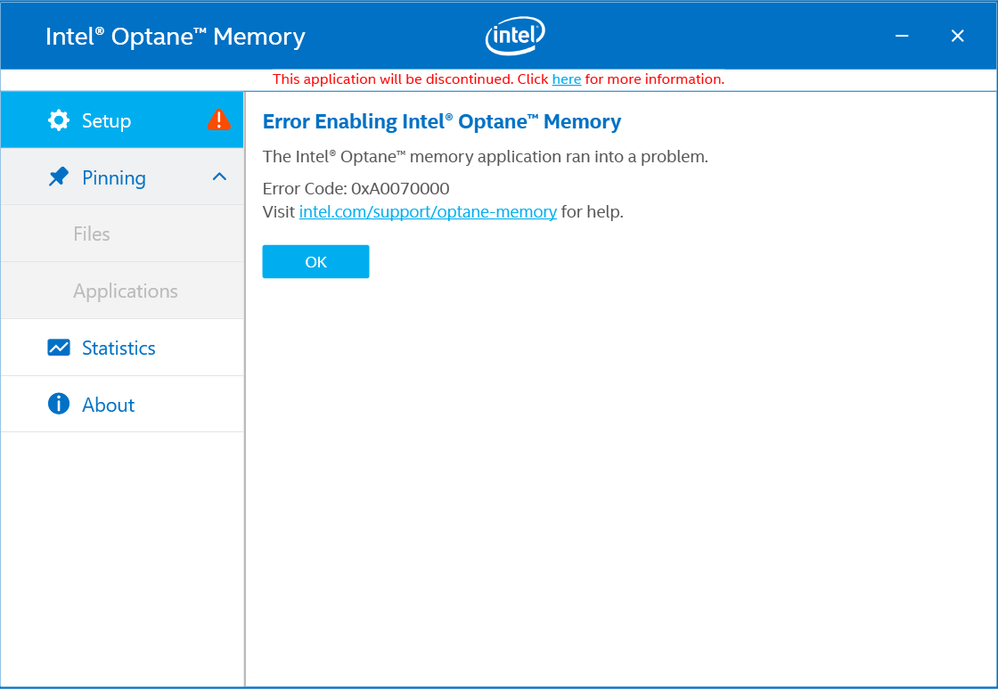Viewport: 998px width, 689px height.
Task: Dismiss the error with OK button
Action: pyautogui.click(x=316, y=261)
